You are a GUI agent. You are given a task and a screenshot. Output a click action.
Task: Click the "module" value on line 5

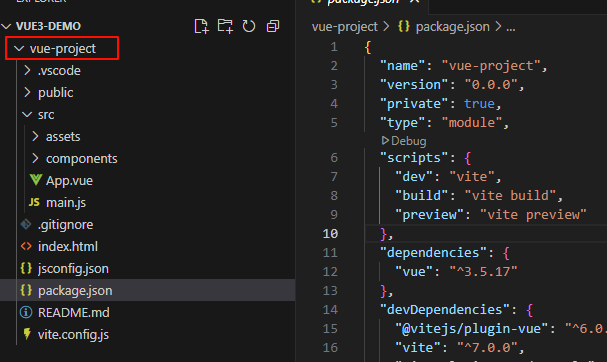point(472,123)
